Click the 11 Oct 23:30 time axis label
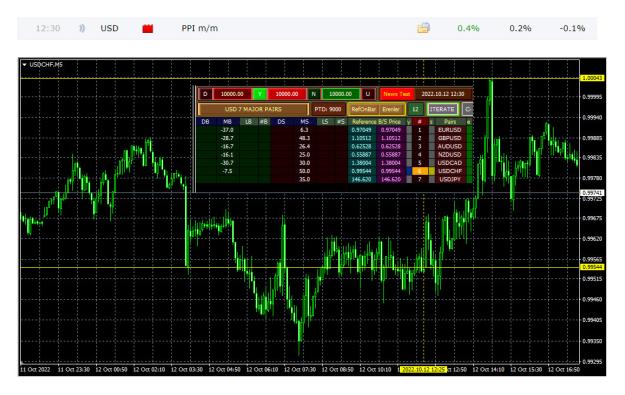 [73, 369]
